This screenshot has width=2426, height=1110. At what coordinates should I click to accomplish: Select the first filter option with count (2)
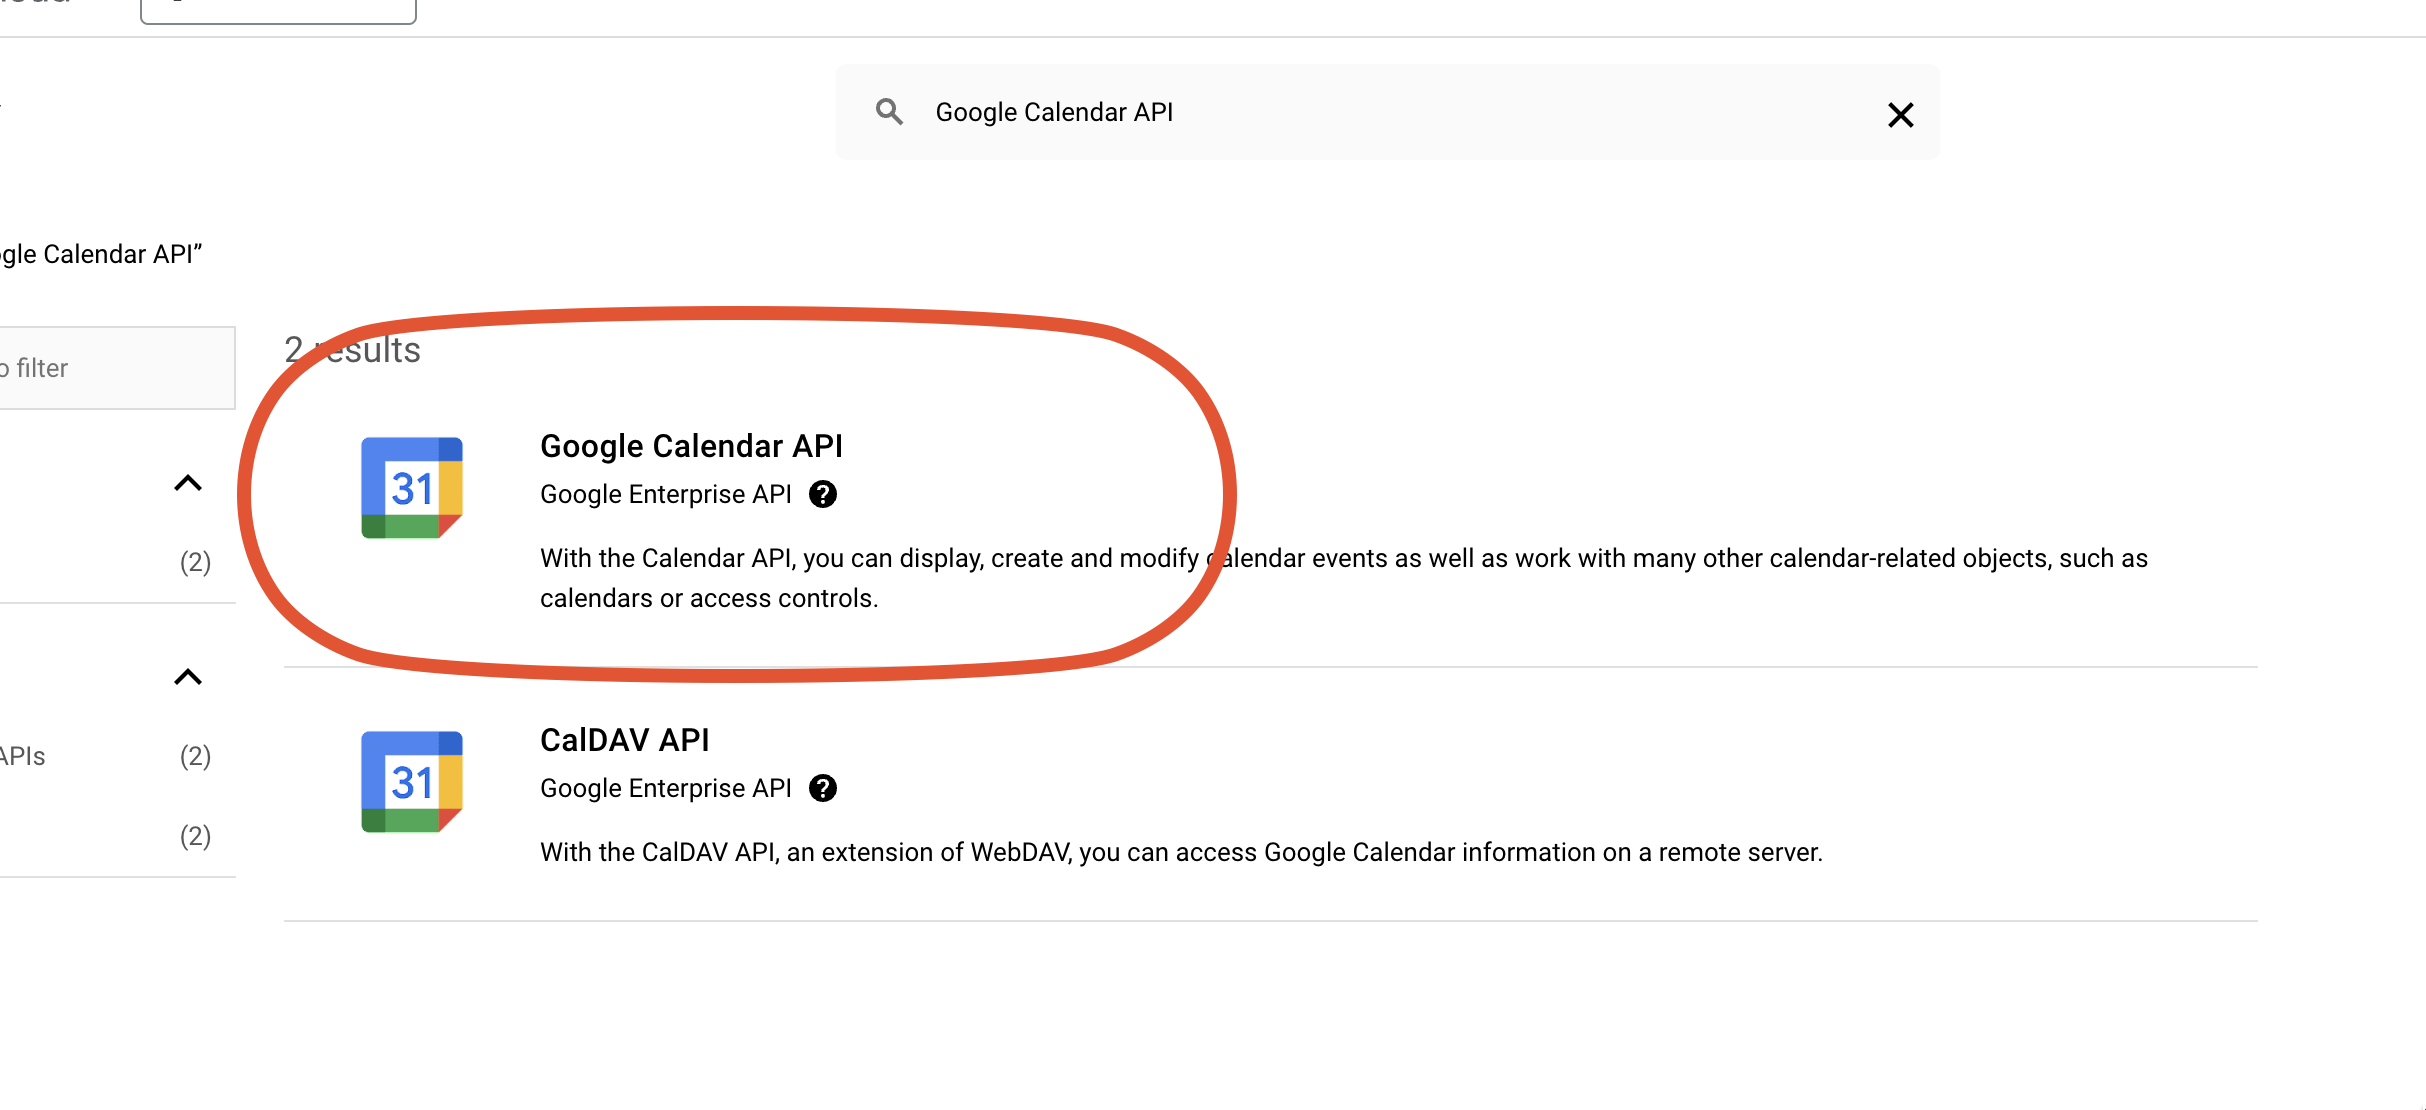[194, 562]
